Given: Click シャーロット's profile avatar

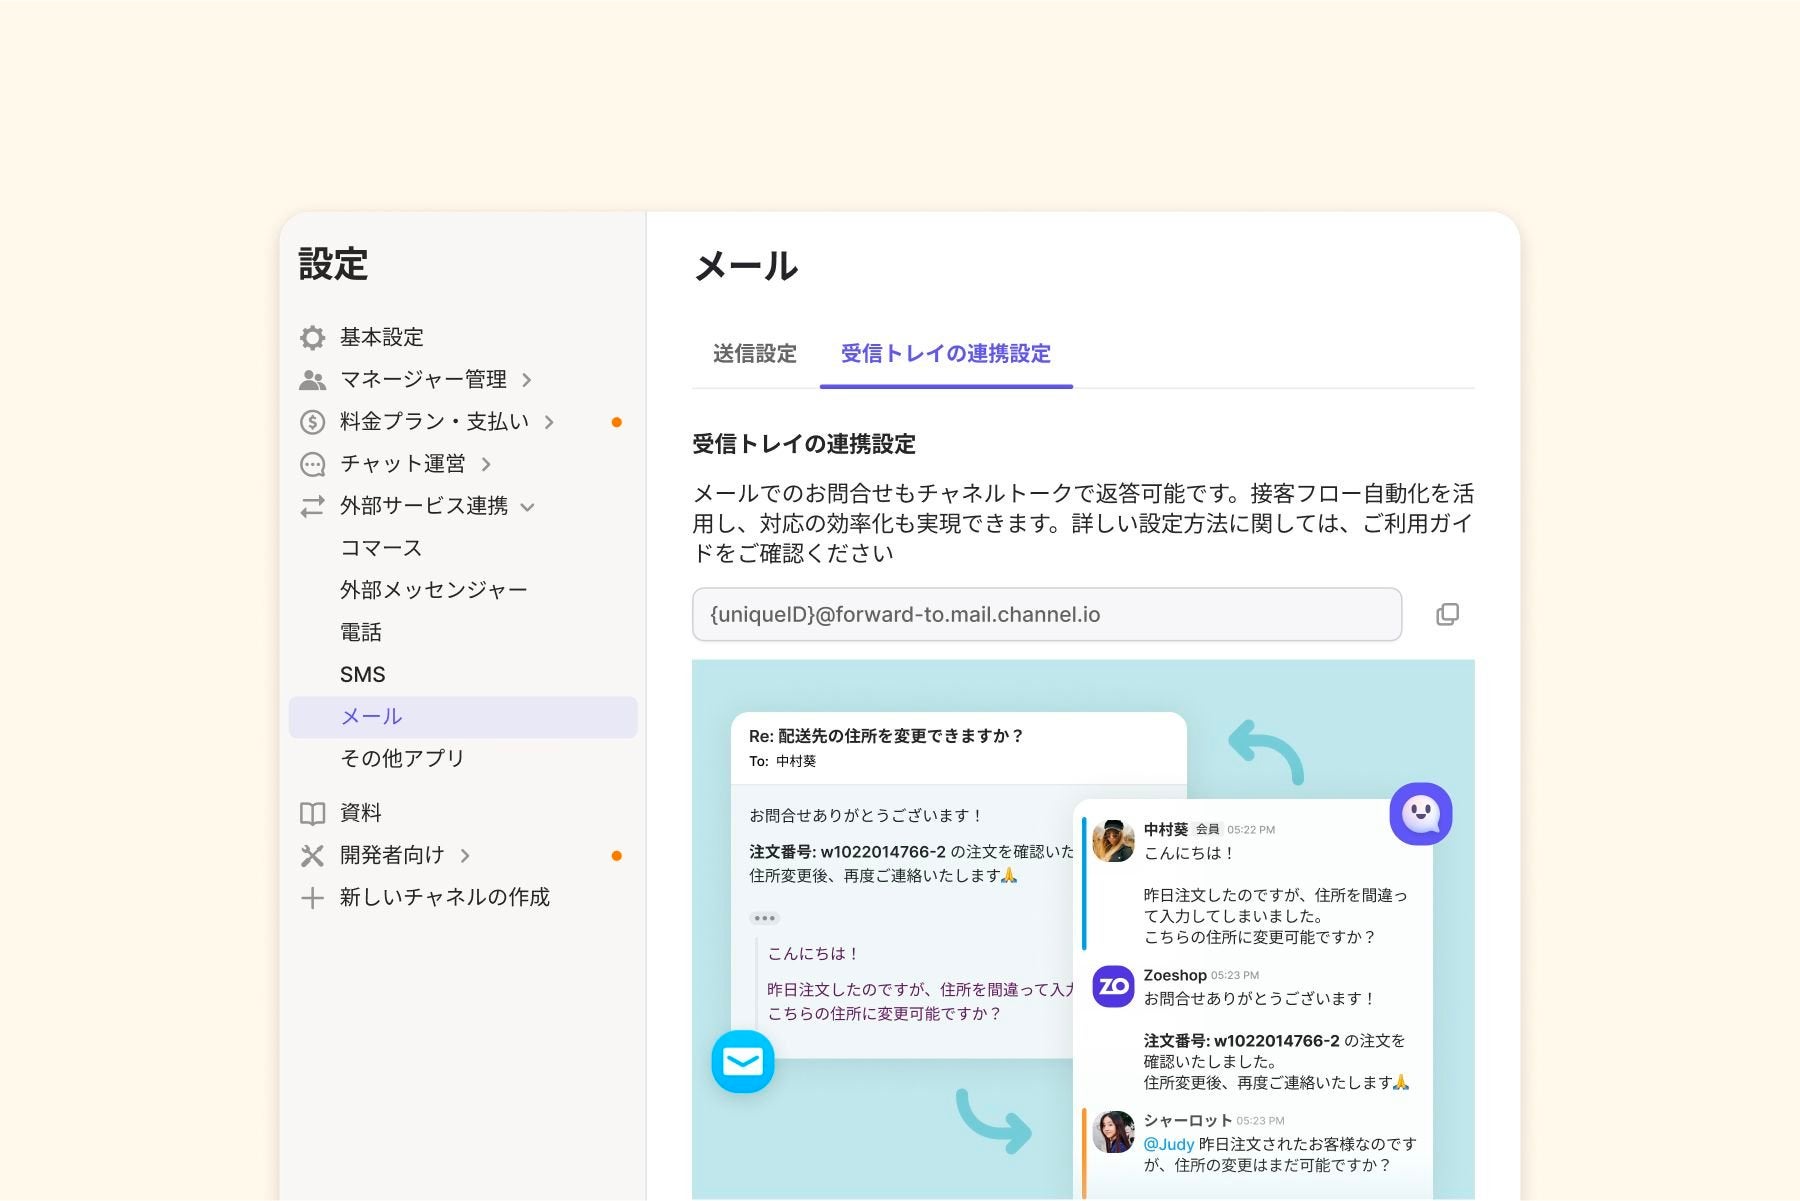Looking at the screenshot, I should pos(1113,1131).
